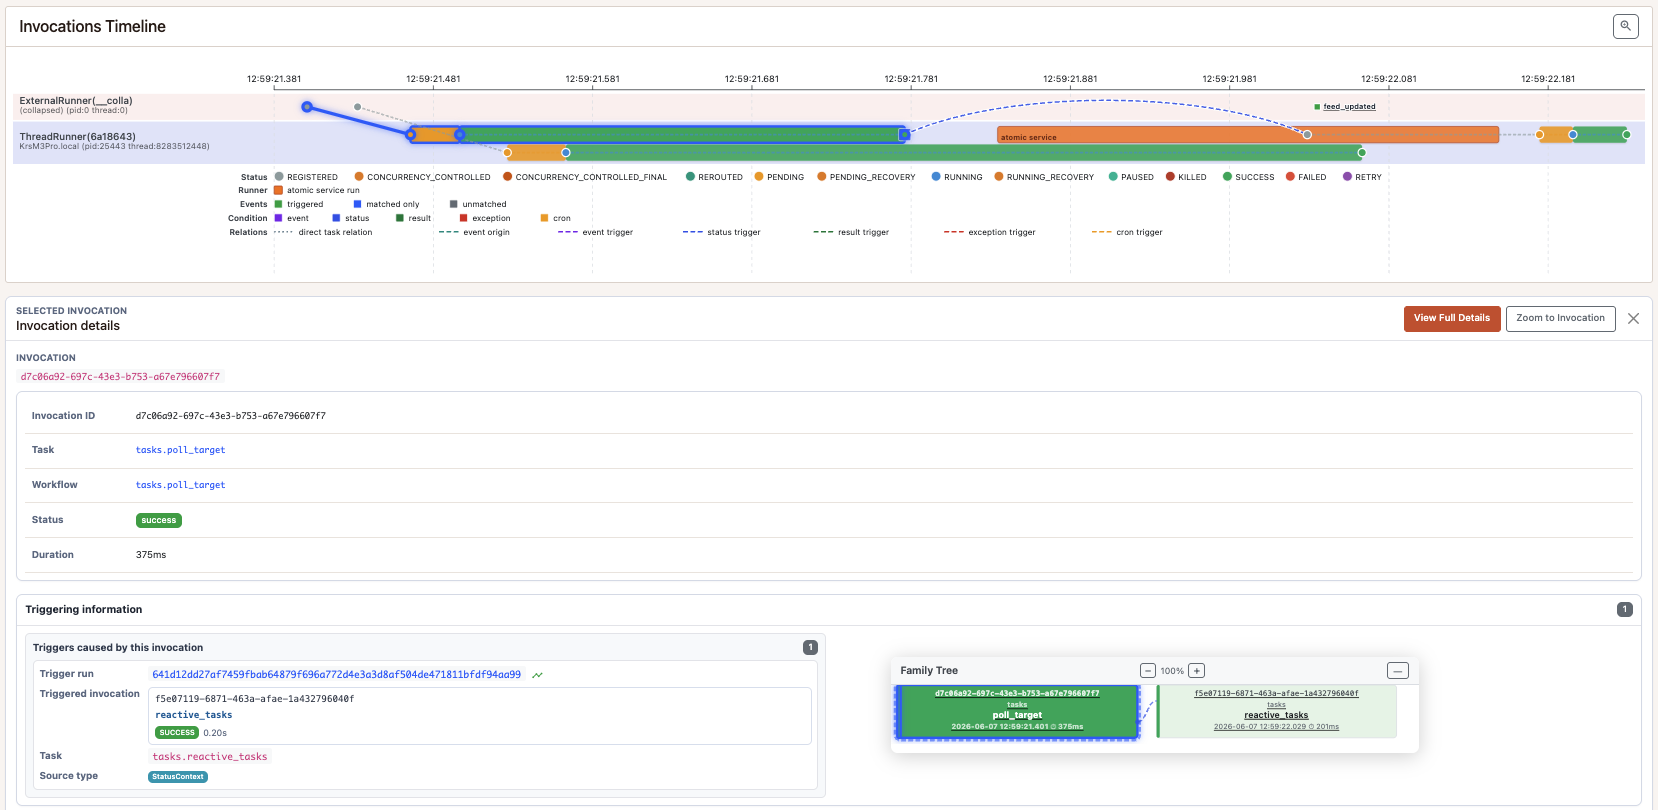This screenshot has width=1658, height=810.
Task: Click the 'status trigger' relation legend
Action: point(722,232)
